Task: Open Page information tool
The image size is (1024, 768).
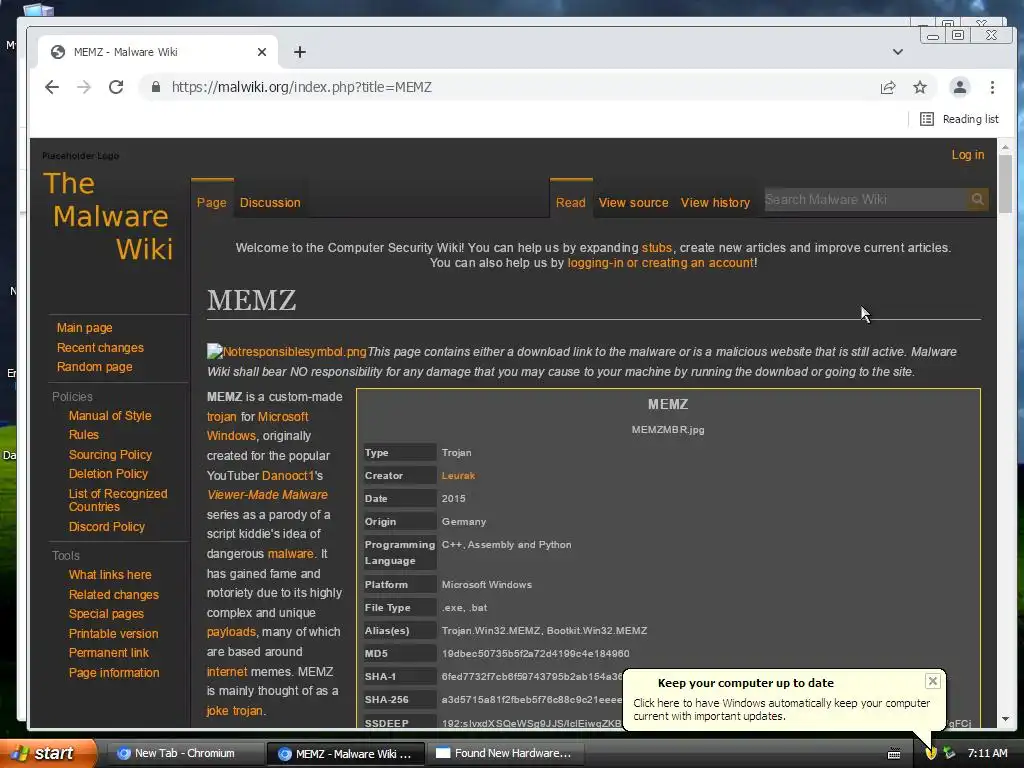Action: pos(114,673)
